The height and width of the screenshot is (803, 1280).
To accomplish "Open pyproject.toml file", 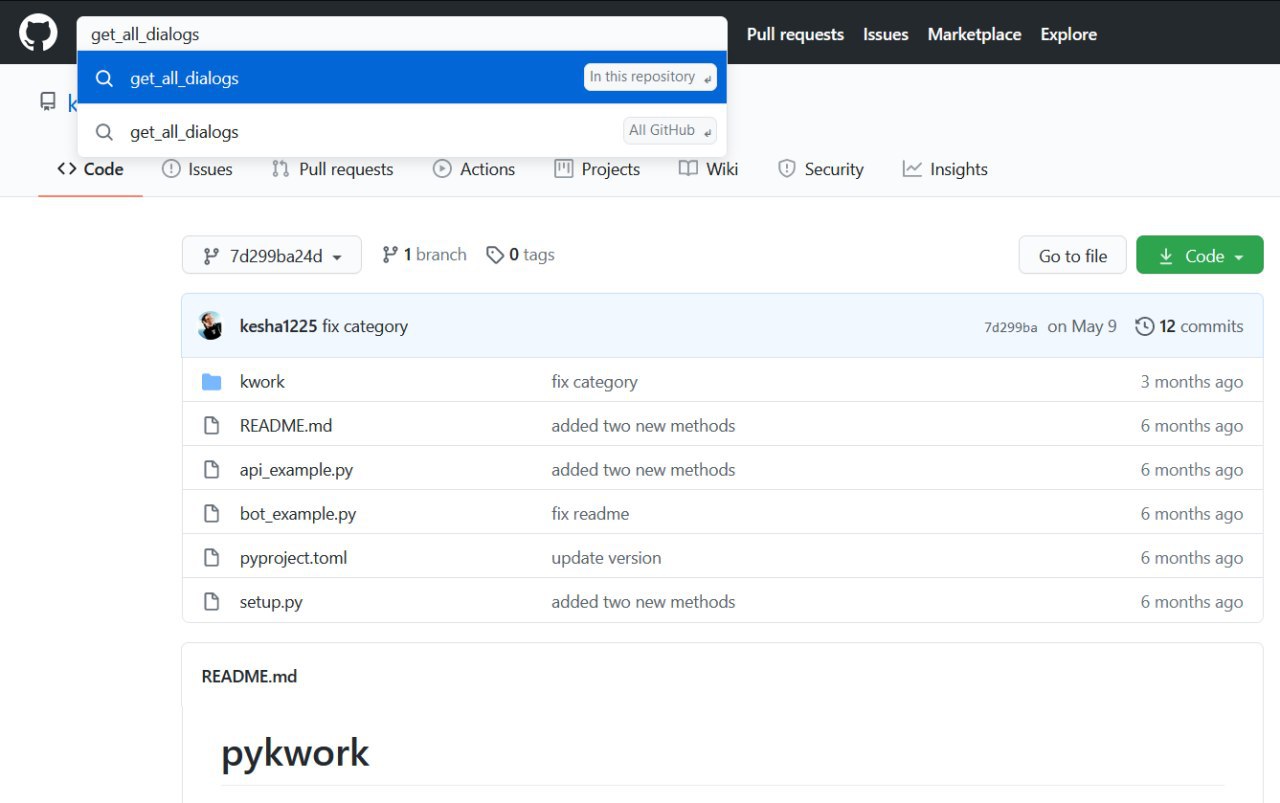I will click(x=293, y=557).
